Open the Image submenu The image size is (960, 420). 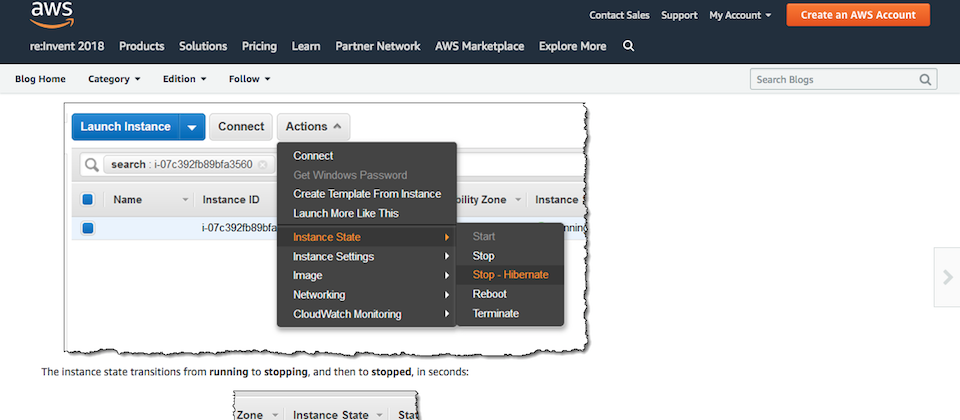367,276
